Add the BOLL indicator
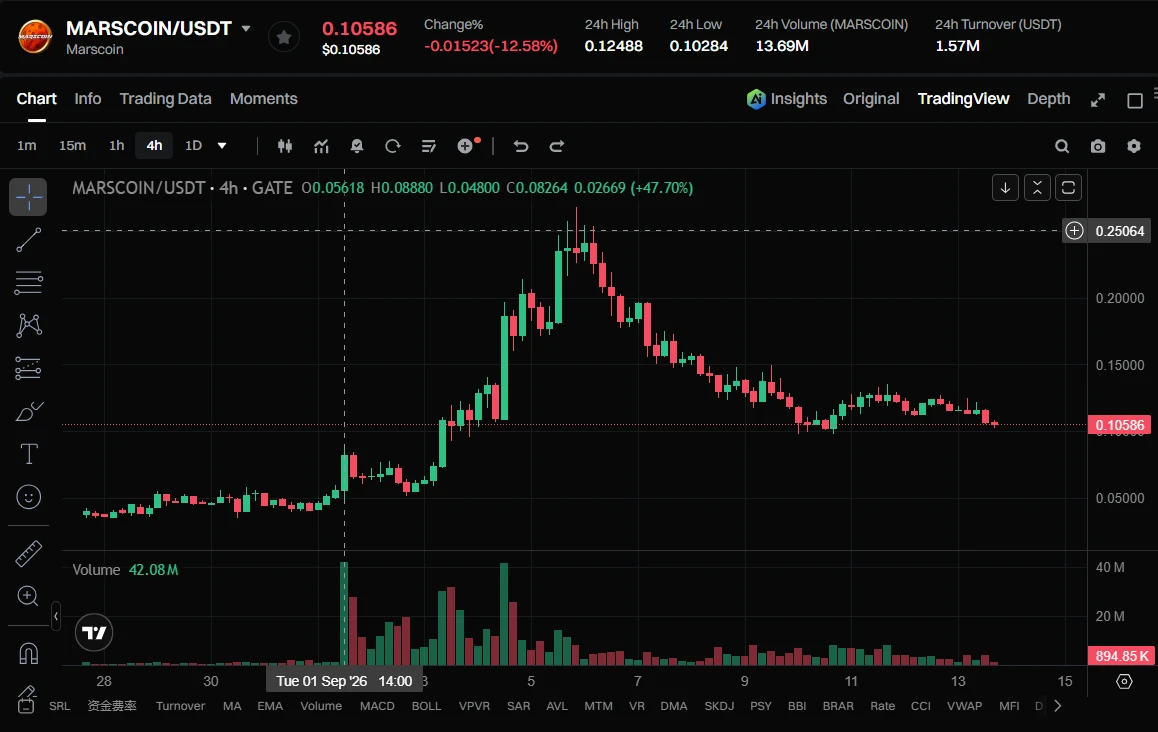 coord(426,706)
